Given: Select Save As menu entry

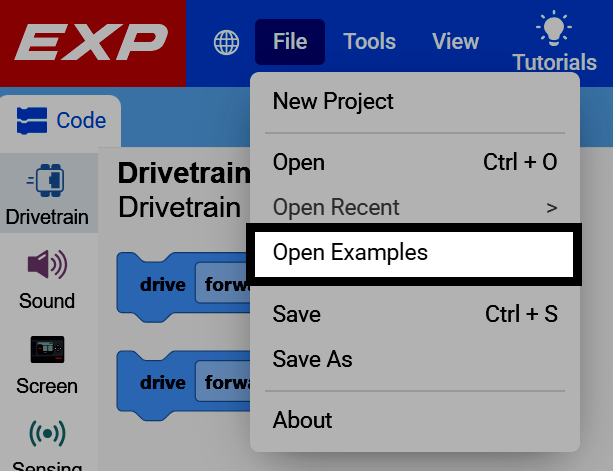Looking at the screenshot, I should pyautogui.click(x=415, y=359).
